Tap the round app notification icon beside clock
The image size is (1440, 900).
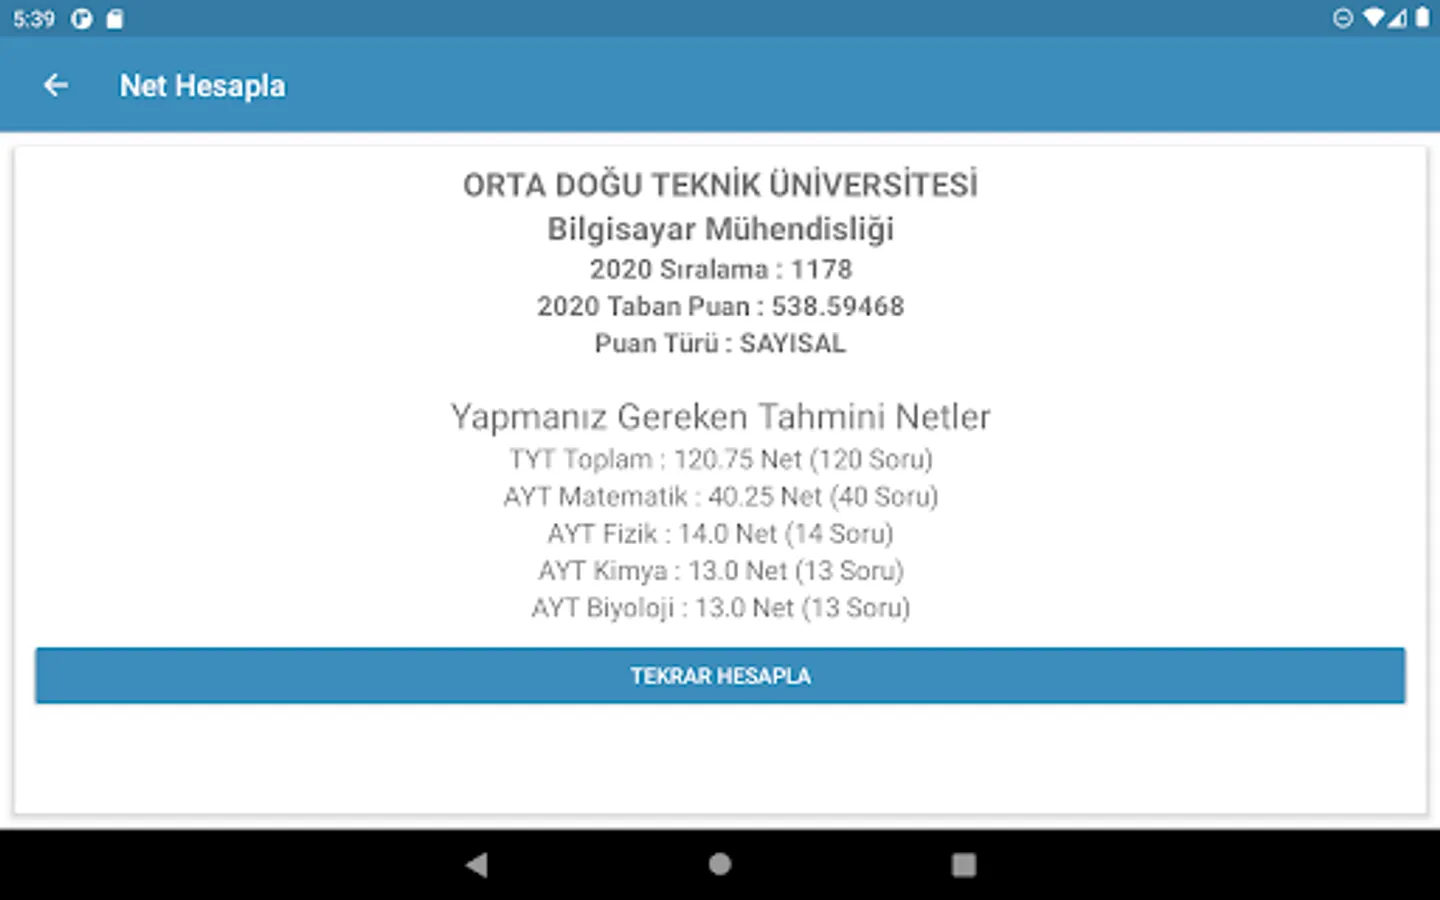tap(82, 19)
